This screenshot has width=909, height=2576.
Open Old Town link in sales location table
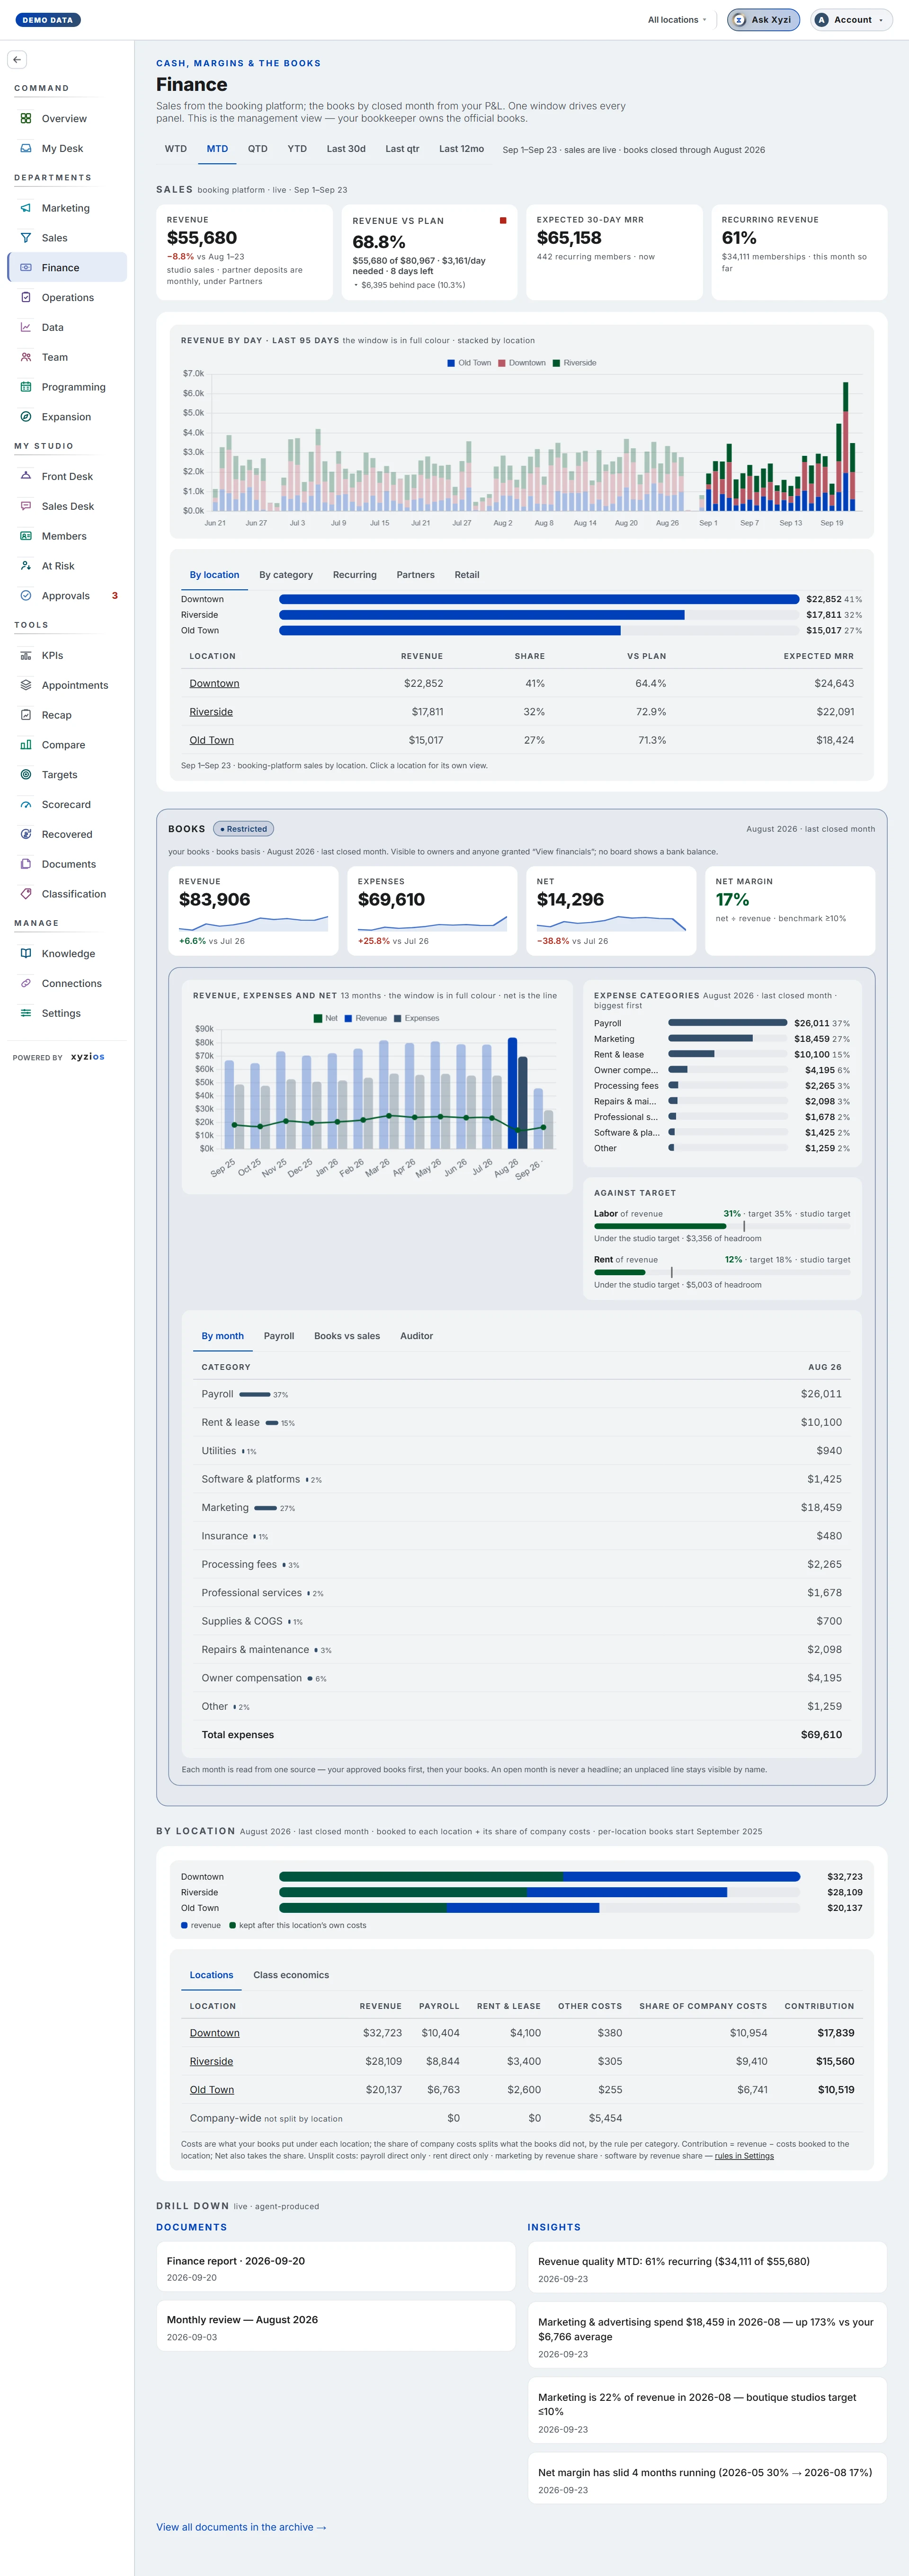pos(211,740)
